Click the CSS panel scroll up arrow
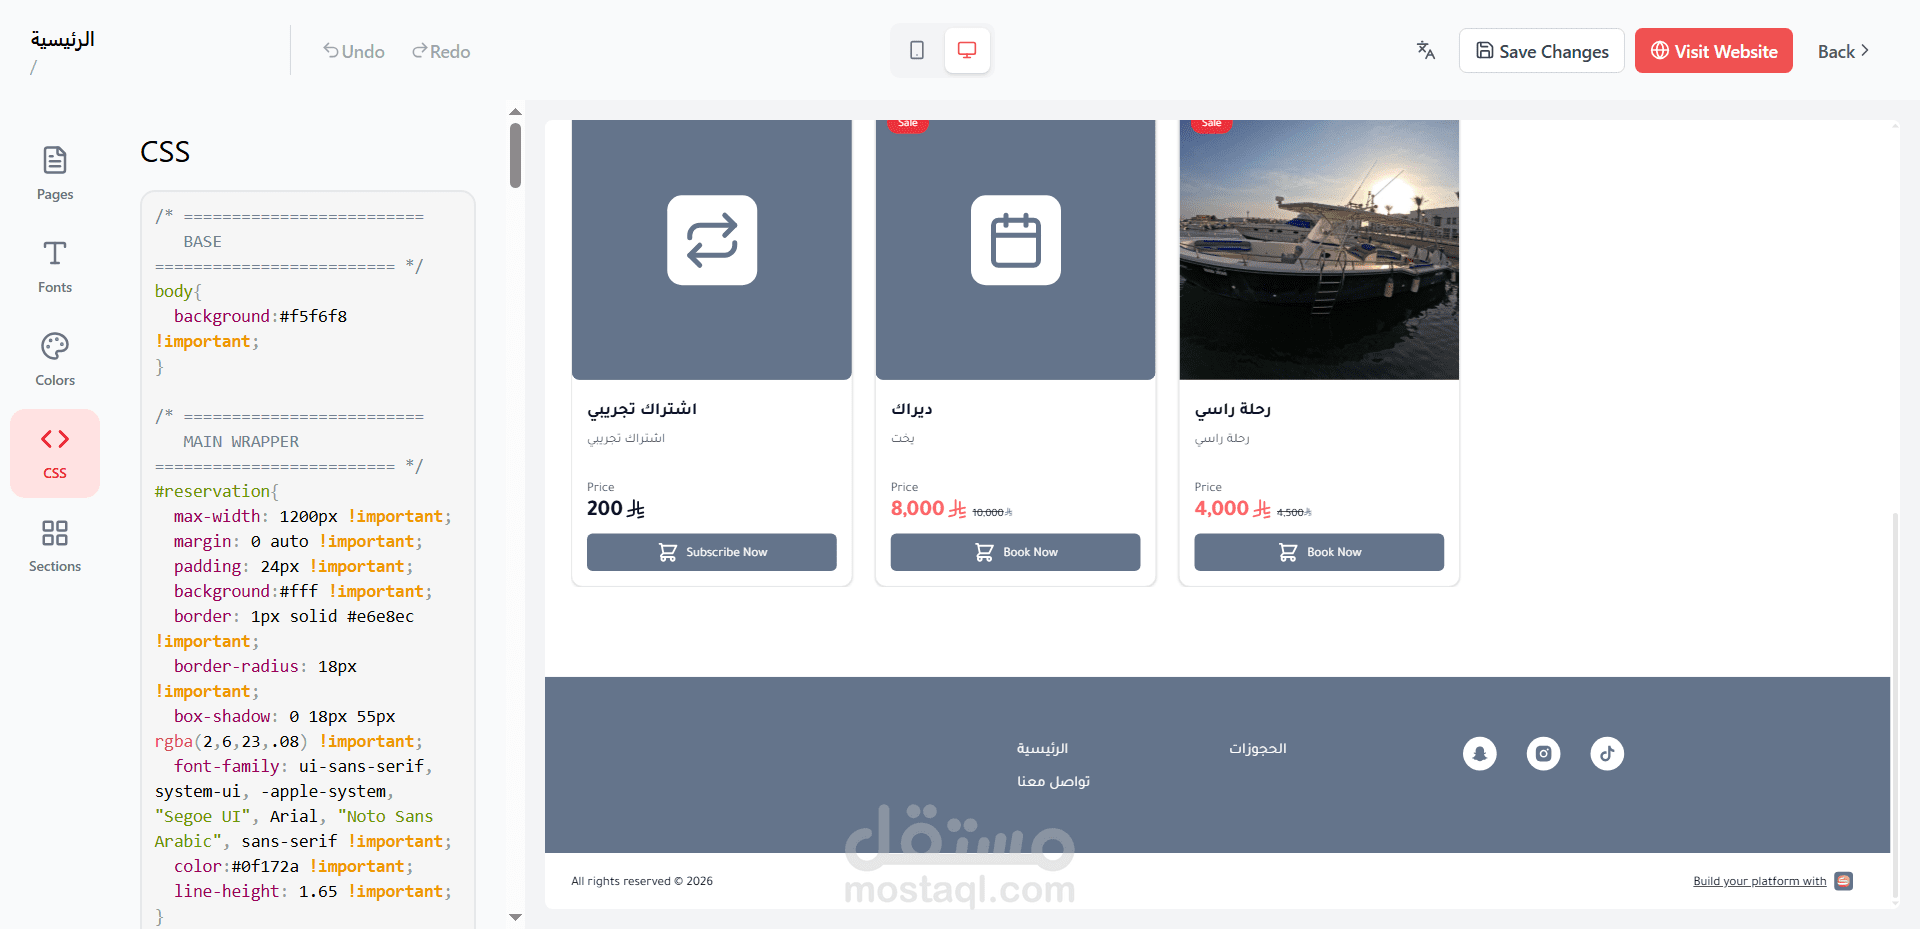 pyautogui.click(x=515, y=112)
